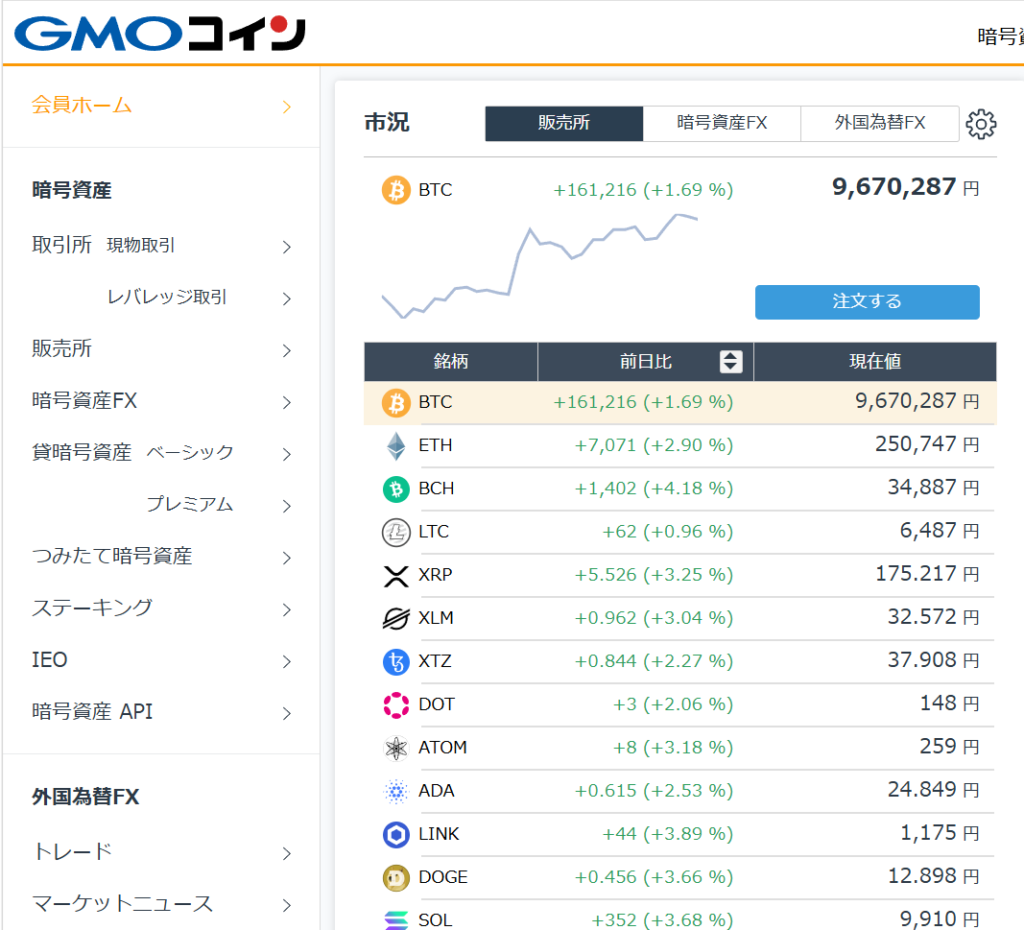Open 取引所 現物取引 menu item
1024x930 pixels.
[x=103, y=246]
